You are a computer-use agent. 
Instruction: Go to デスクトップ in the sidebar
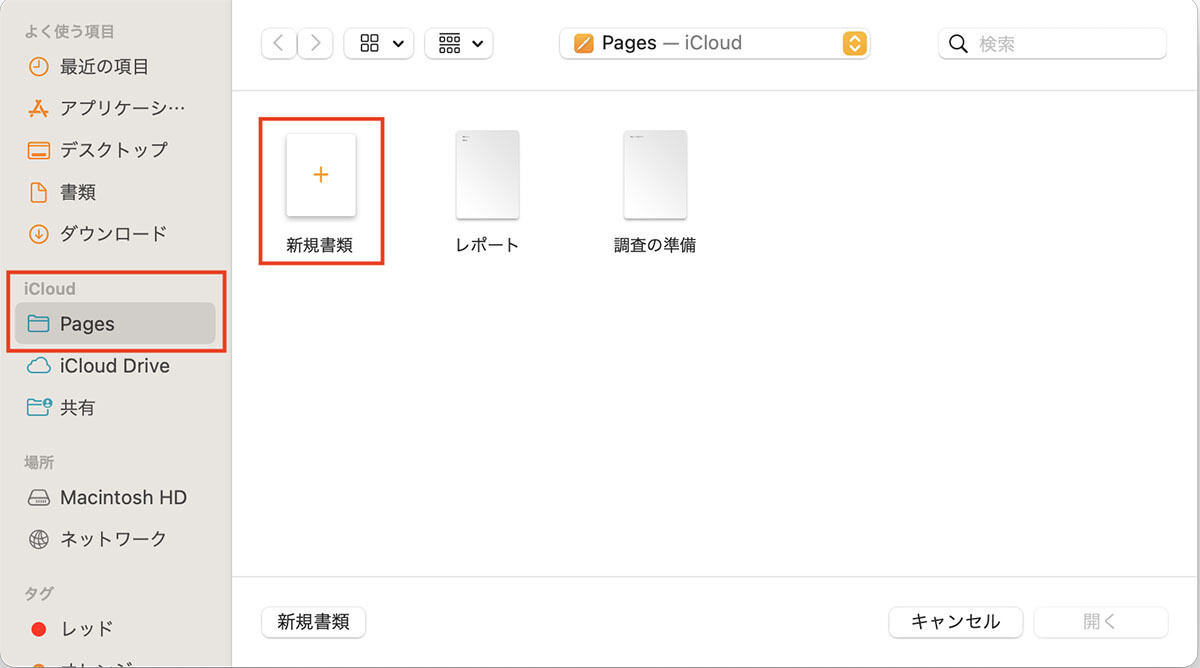(115, 150)
